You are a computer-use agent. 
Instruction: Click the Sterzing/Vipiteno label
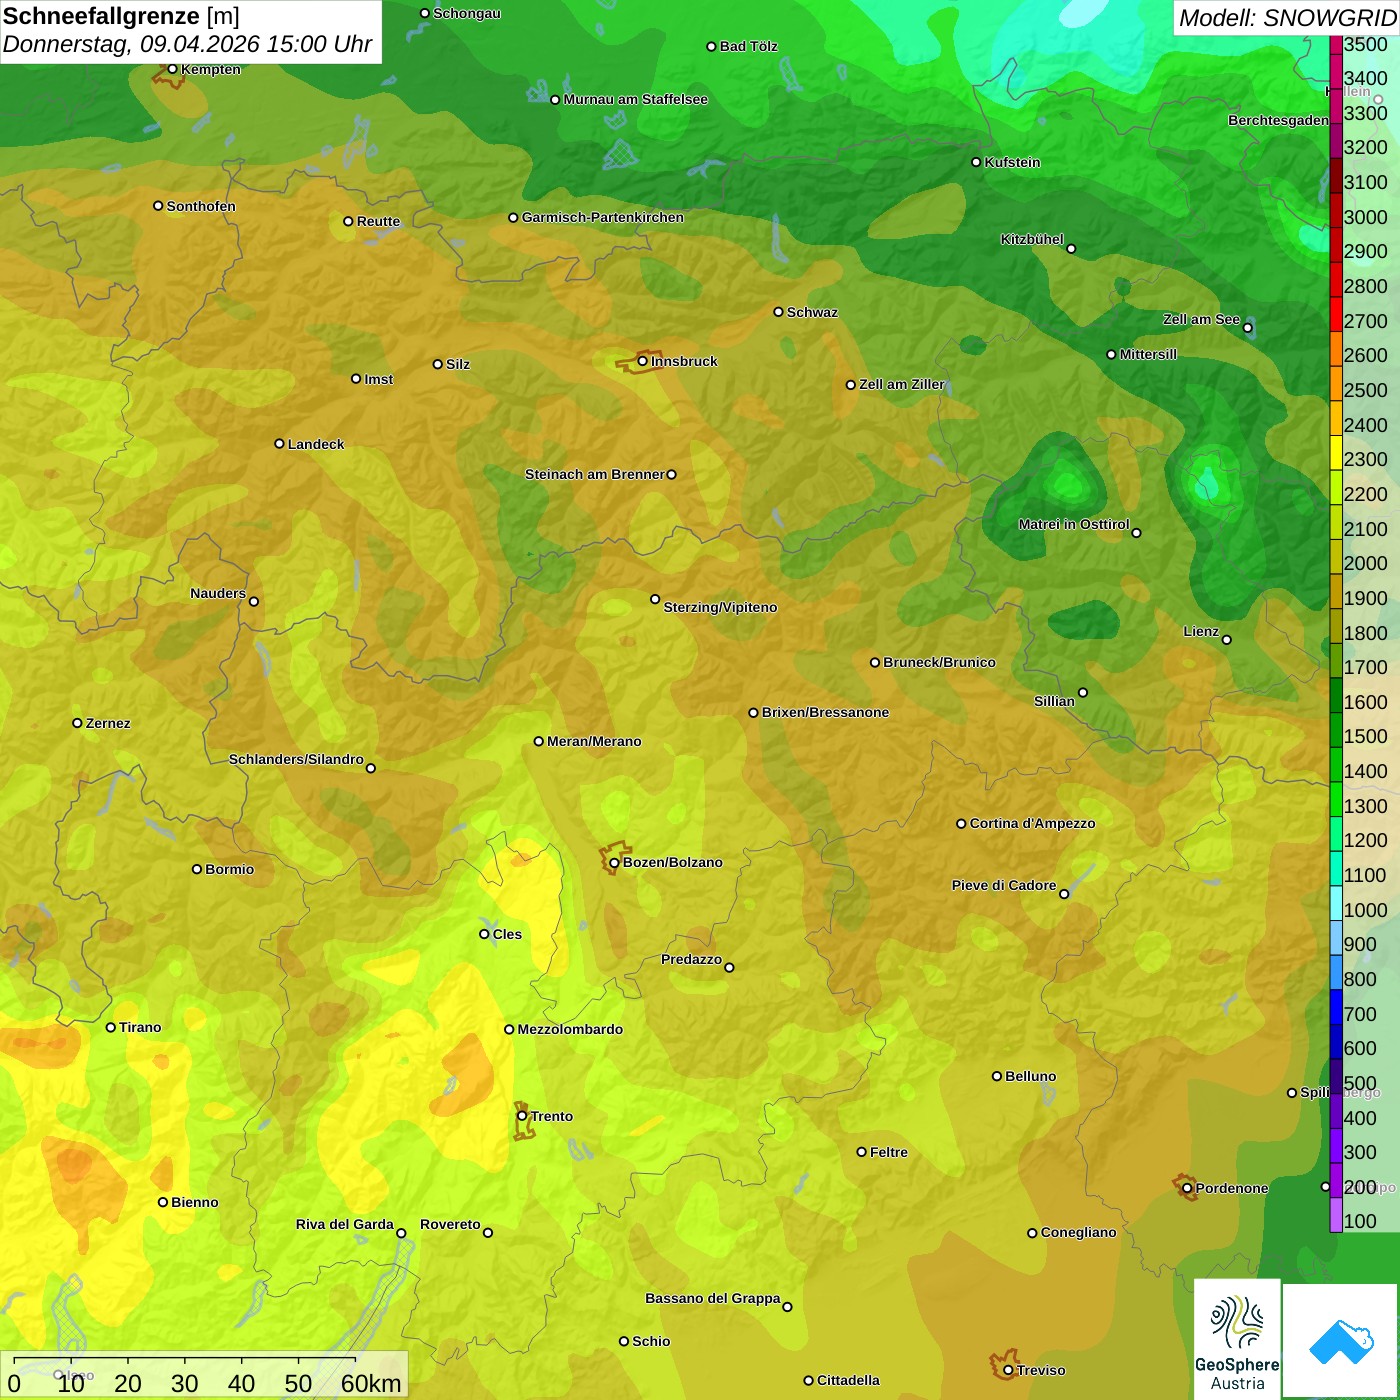(x=720, y=607)
